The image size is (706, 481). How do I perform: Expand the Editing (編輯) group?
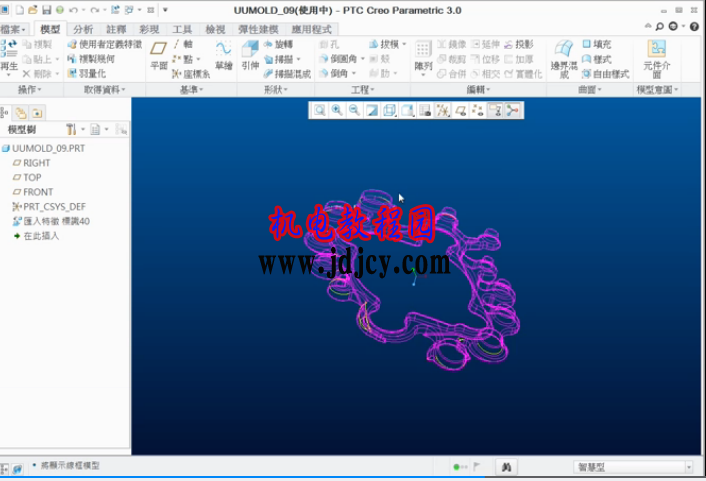[x=478, y=90]
